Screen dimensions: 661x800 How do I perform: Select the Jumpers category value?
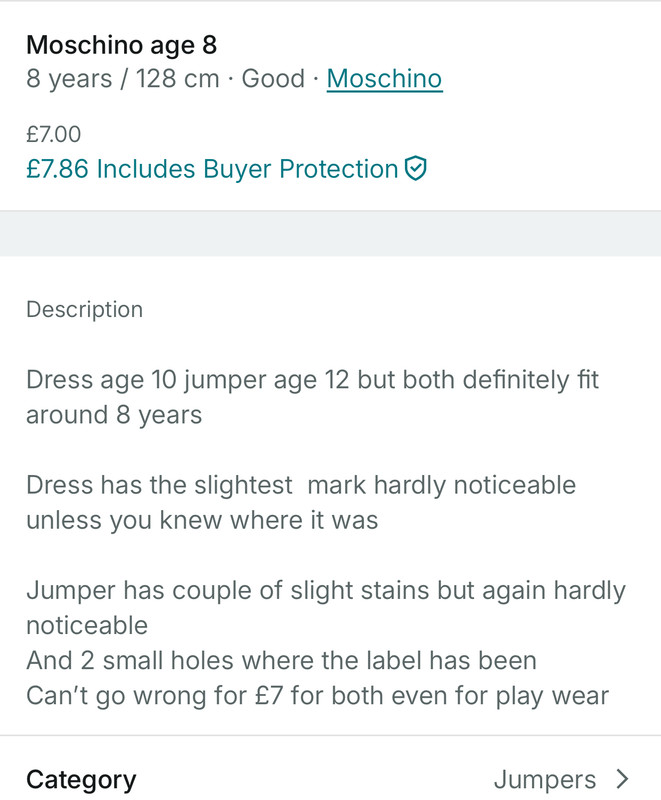(x=545, y=780)
